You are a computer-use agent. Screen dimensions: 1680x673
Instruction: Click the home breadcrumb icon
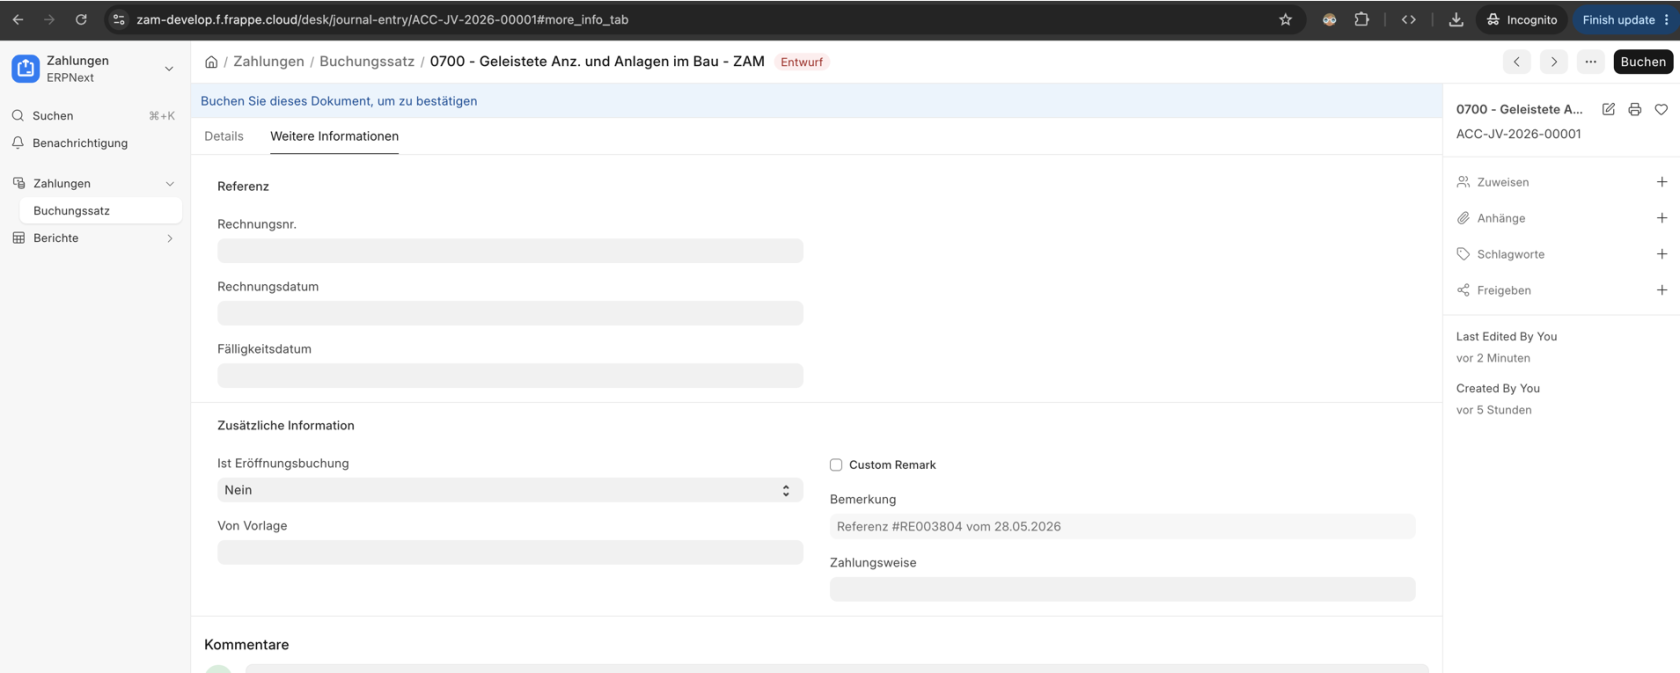(x=211, y=62)
